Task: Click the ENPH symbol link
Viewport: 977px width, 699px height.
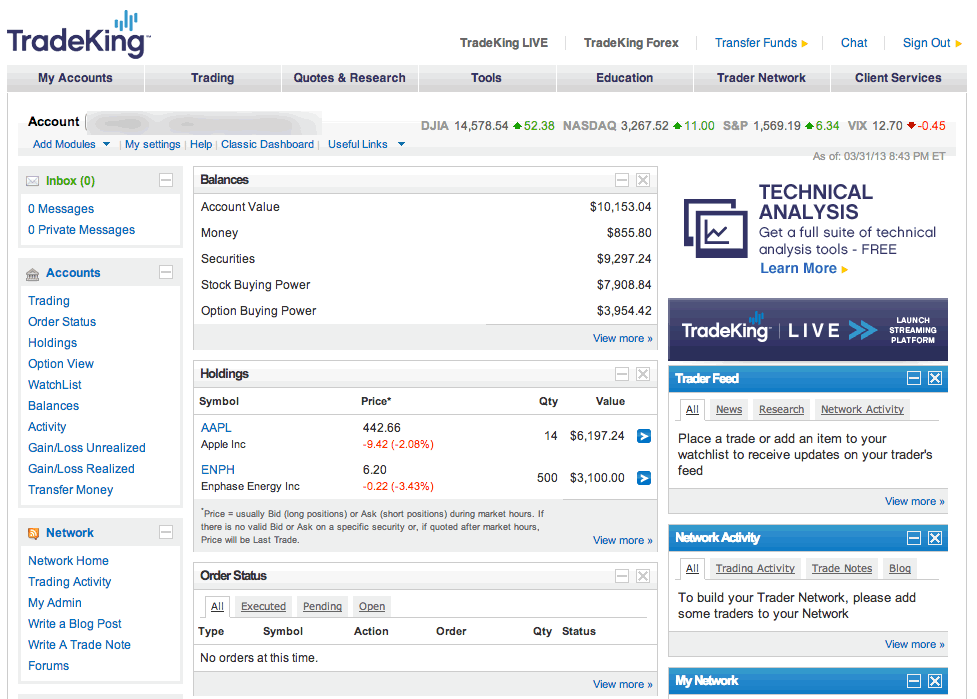Action: coord(218,470)
